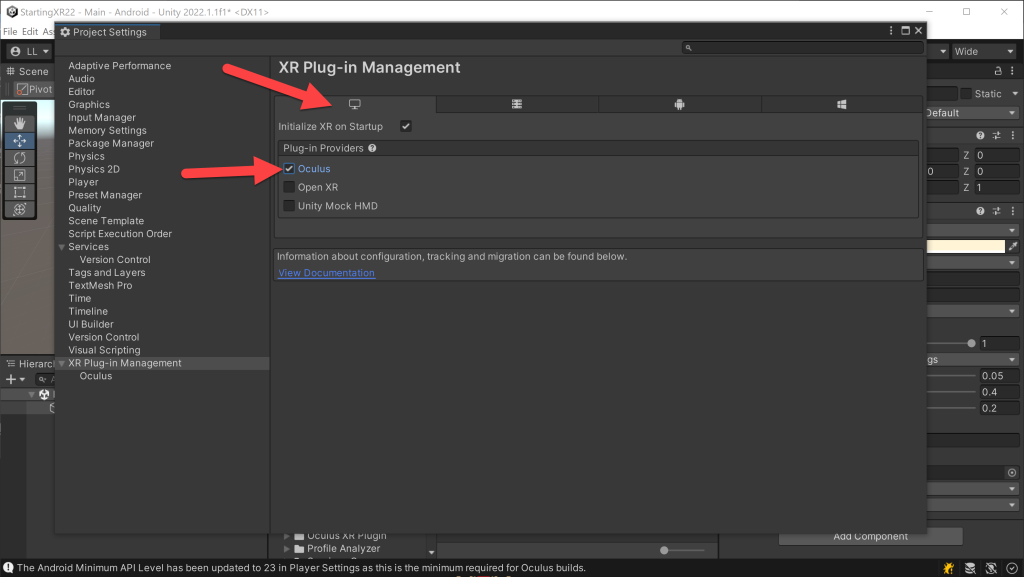Toggle the Static checkbox in Inspector
The height and width of the screenshot is (577, 1024).
click(966, 93)
